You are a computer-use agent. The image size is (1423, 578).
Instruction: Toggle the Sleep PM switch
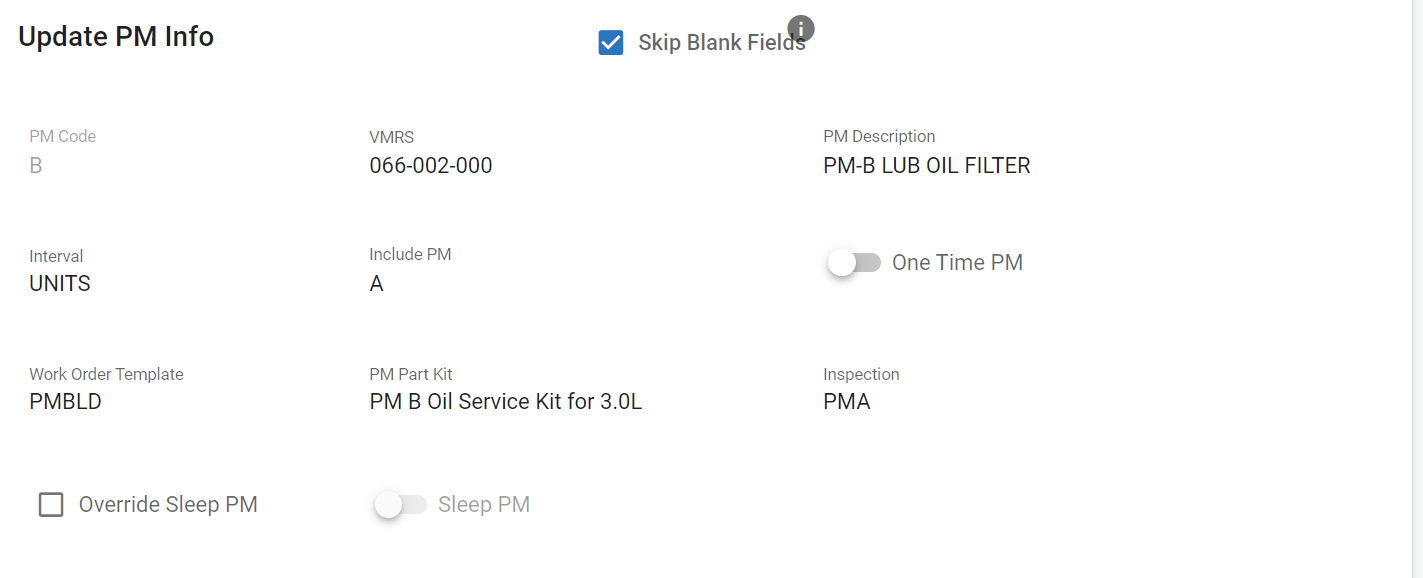400,505
